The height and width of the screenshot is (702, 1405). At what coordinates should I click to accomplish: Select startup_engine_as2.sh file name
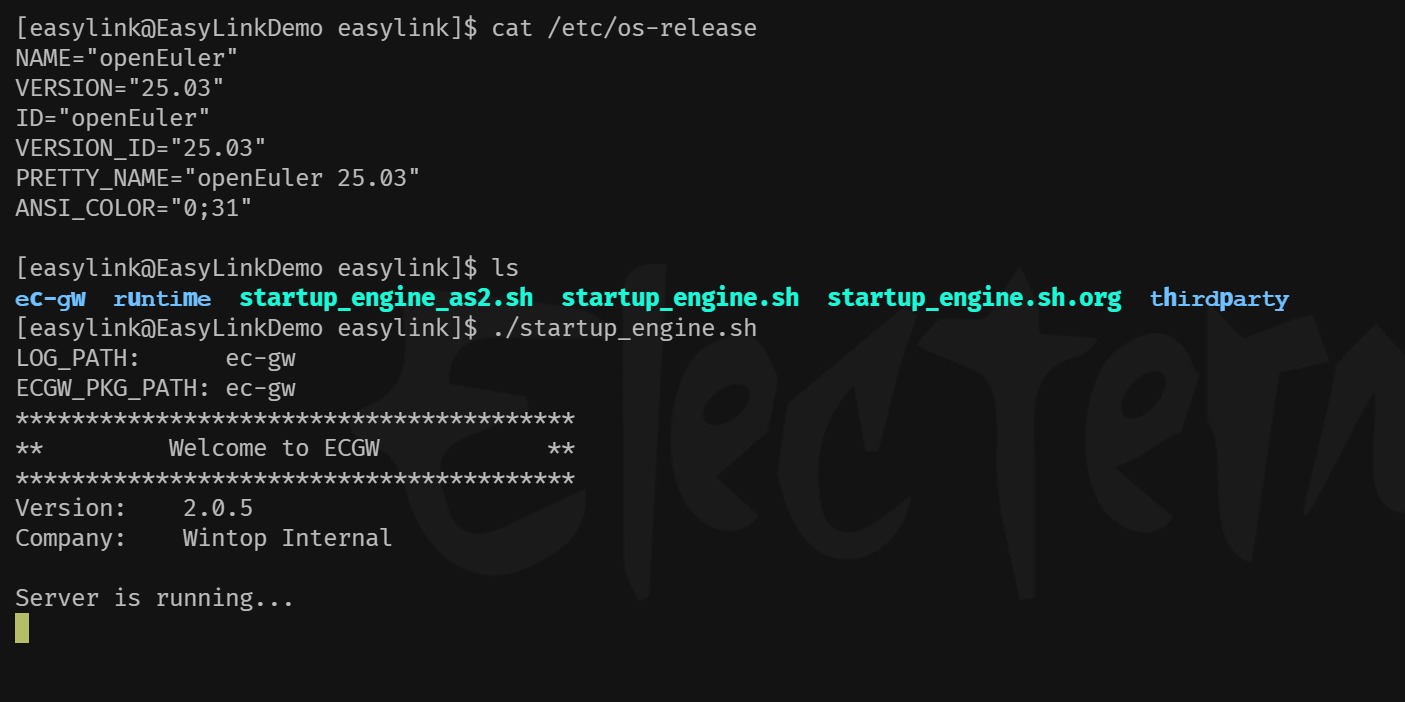(386, 298)
